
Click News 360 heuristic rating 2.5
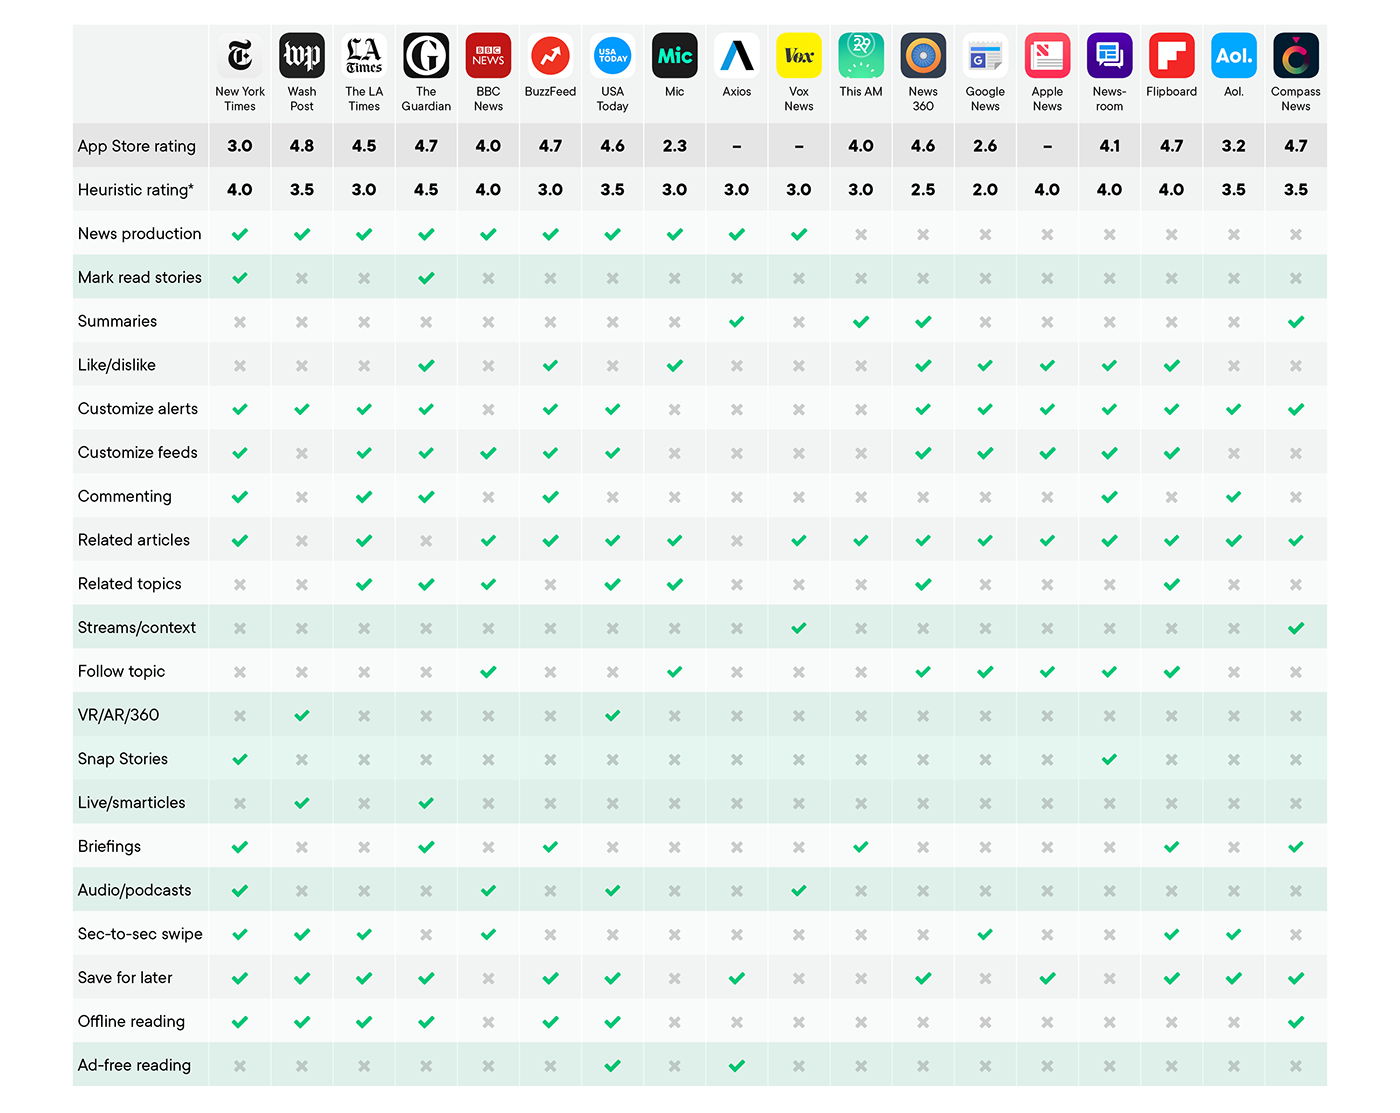[x=923, y=190]
